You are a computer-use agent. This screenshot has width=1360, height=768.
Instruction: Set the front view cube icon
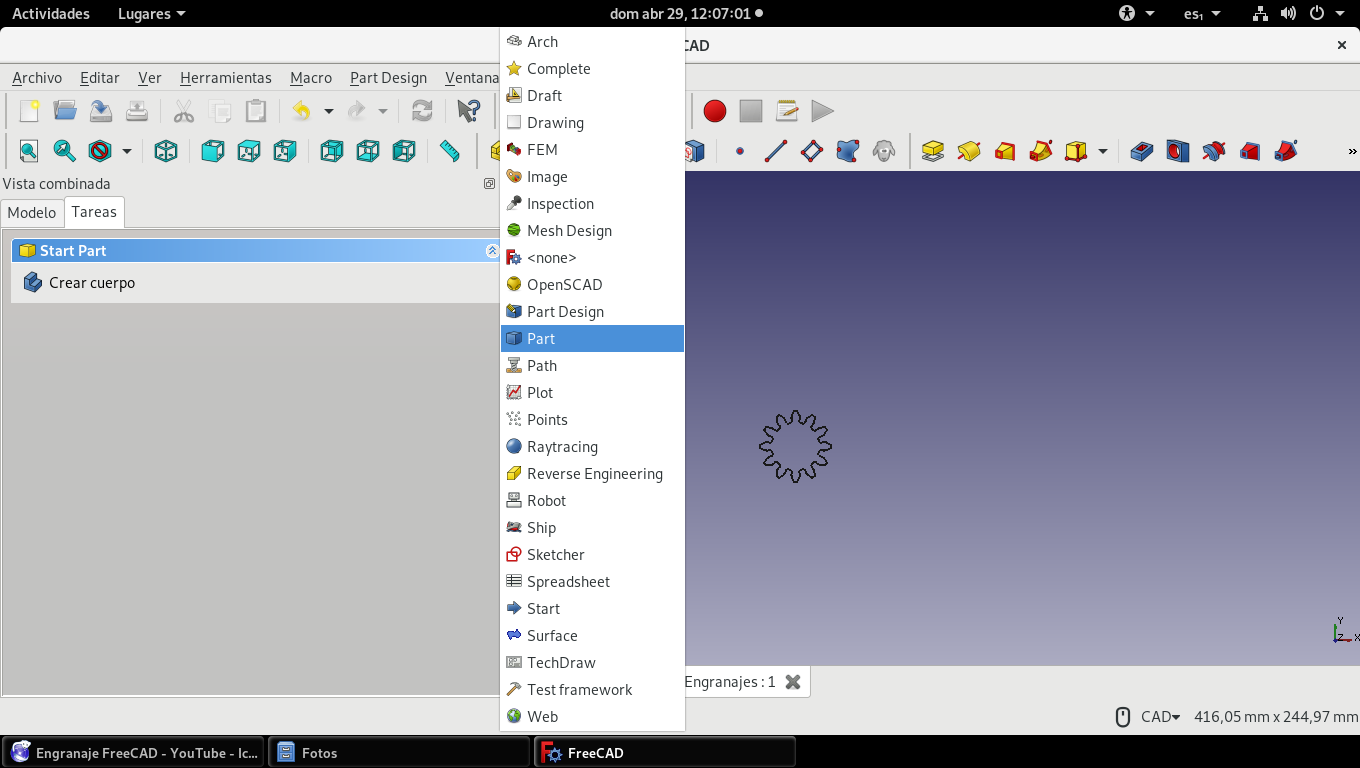tap(213, 151)
